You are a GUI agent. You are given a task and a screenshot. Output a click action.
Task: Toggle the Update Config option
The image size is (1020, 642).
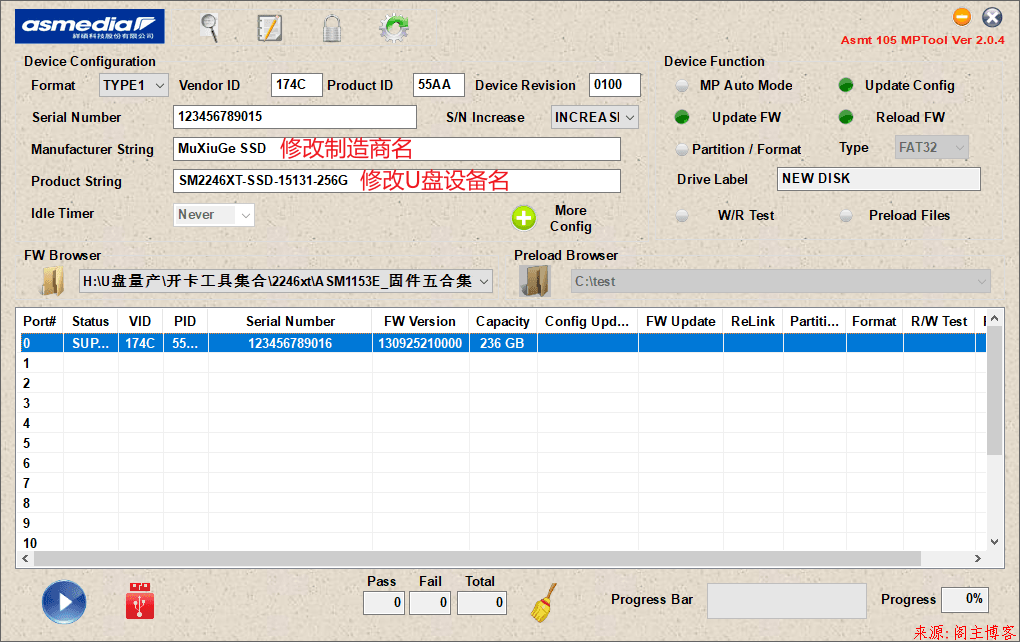coord(846,85)
